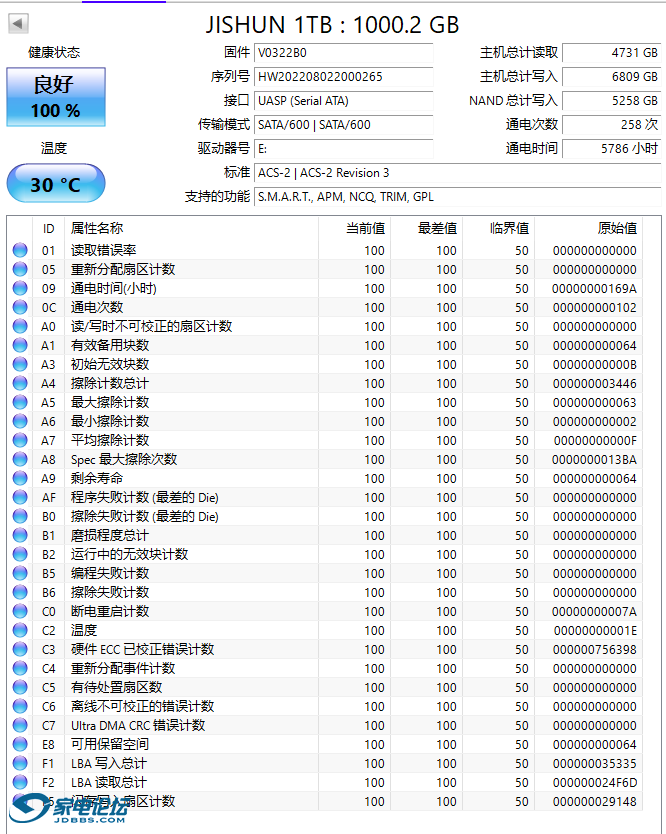Click the status icon for Spec 最大擦除次数 row
666x834 pixels.
(x=20, y=459)
